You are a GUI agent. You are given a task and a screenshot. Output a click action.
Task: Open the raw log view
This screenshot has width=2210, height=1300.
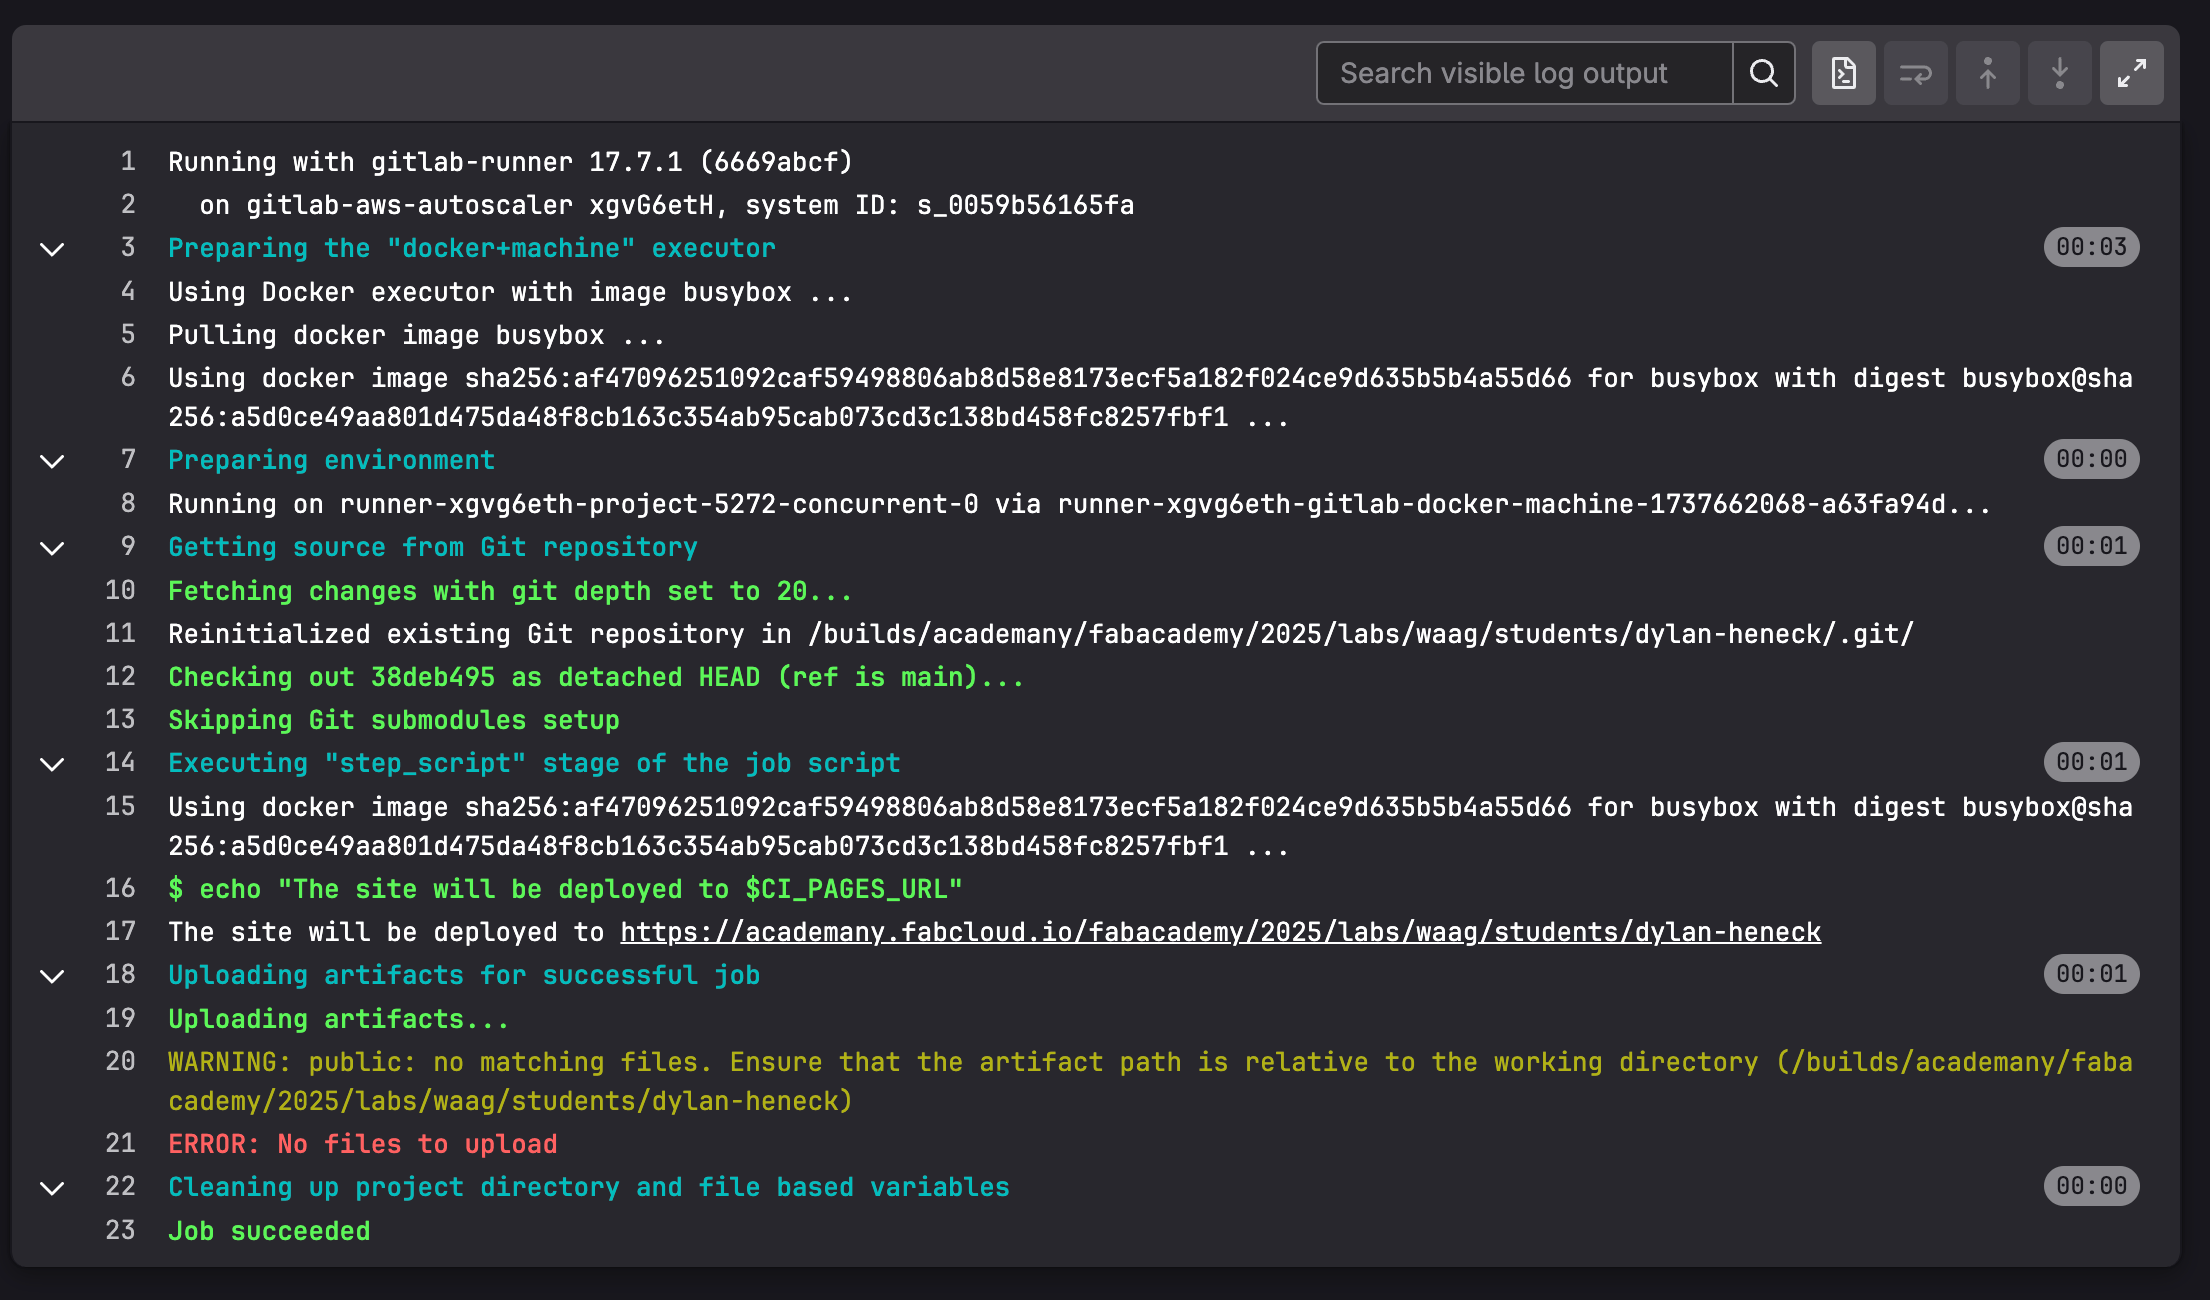point(1844,73)
